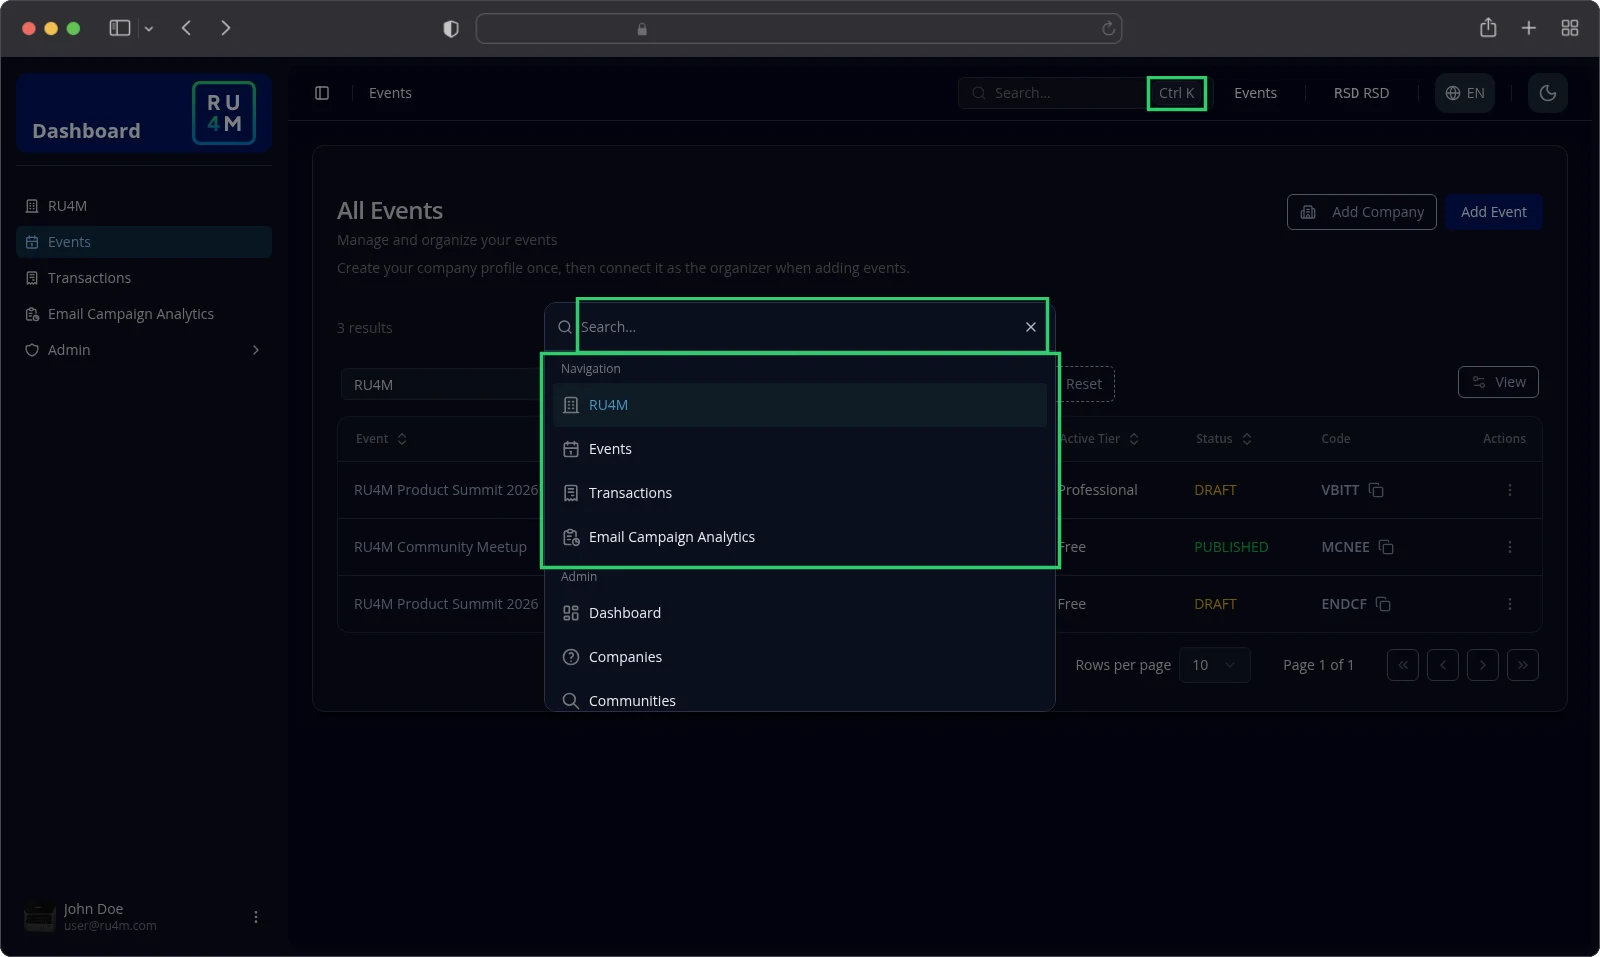Open RU4M in the sidebar
1600x957 pixels.
click(144, 206)
